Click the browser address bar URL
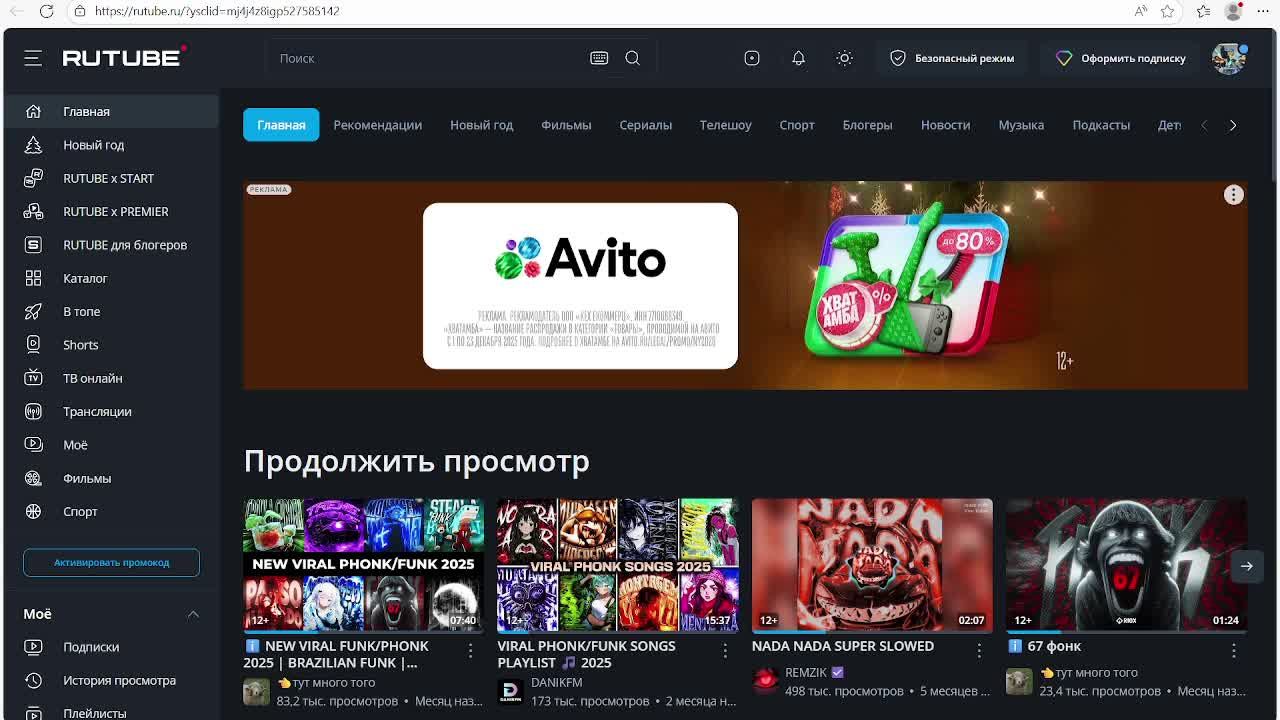Viewport: 1280px width, 720px height. coord(217,11)
